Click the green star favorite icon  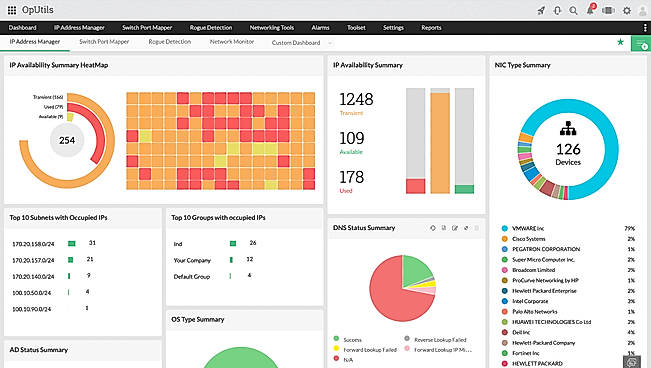tap(620, 42)
